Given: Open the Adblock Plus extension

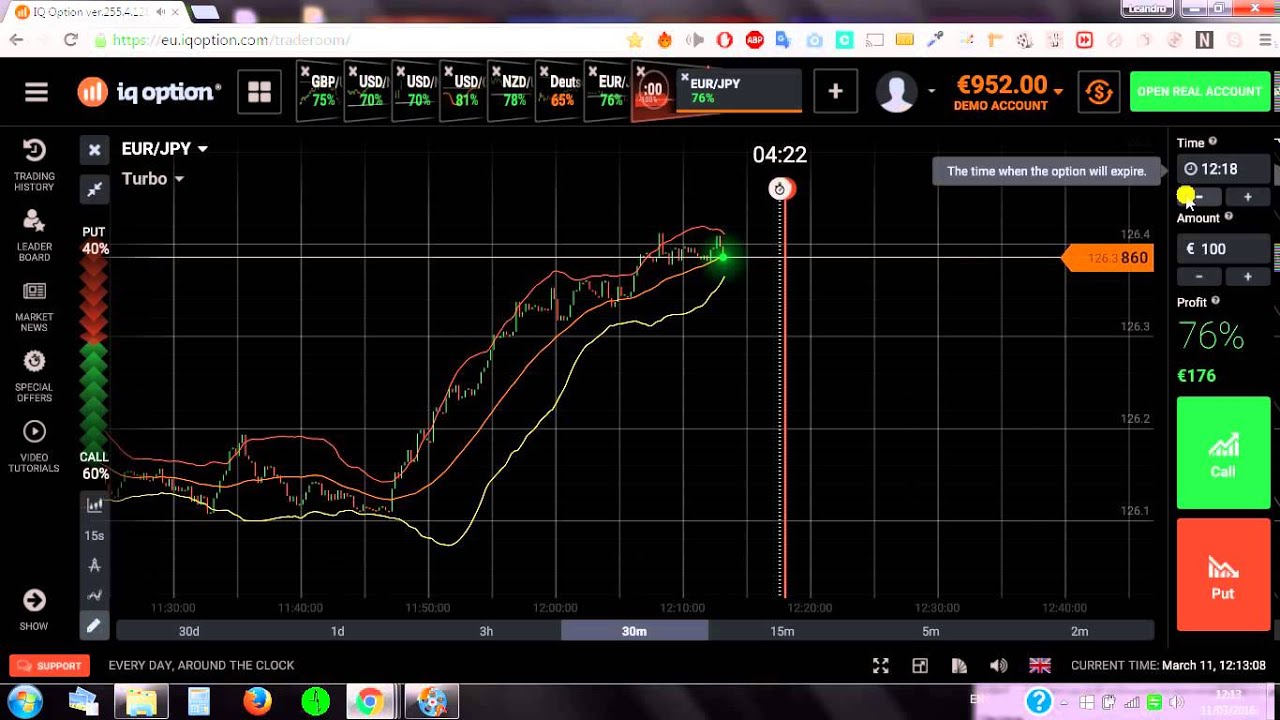Looking at the screenshot, I should (x=754, y=40).
